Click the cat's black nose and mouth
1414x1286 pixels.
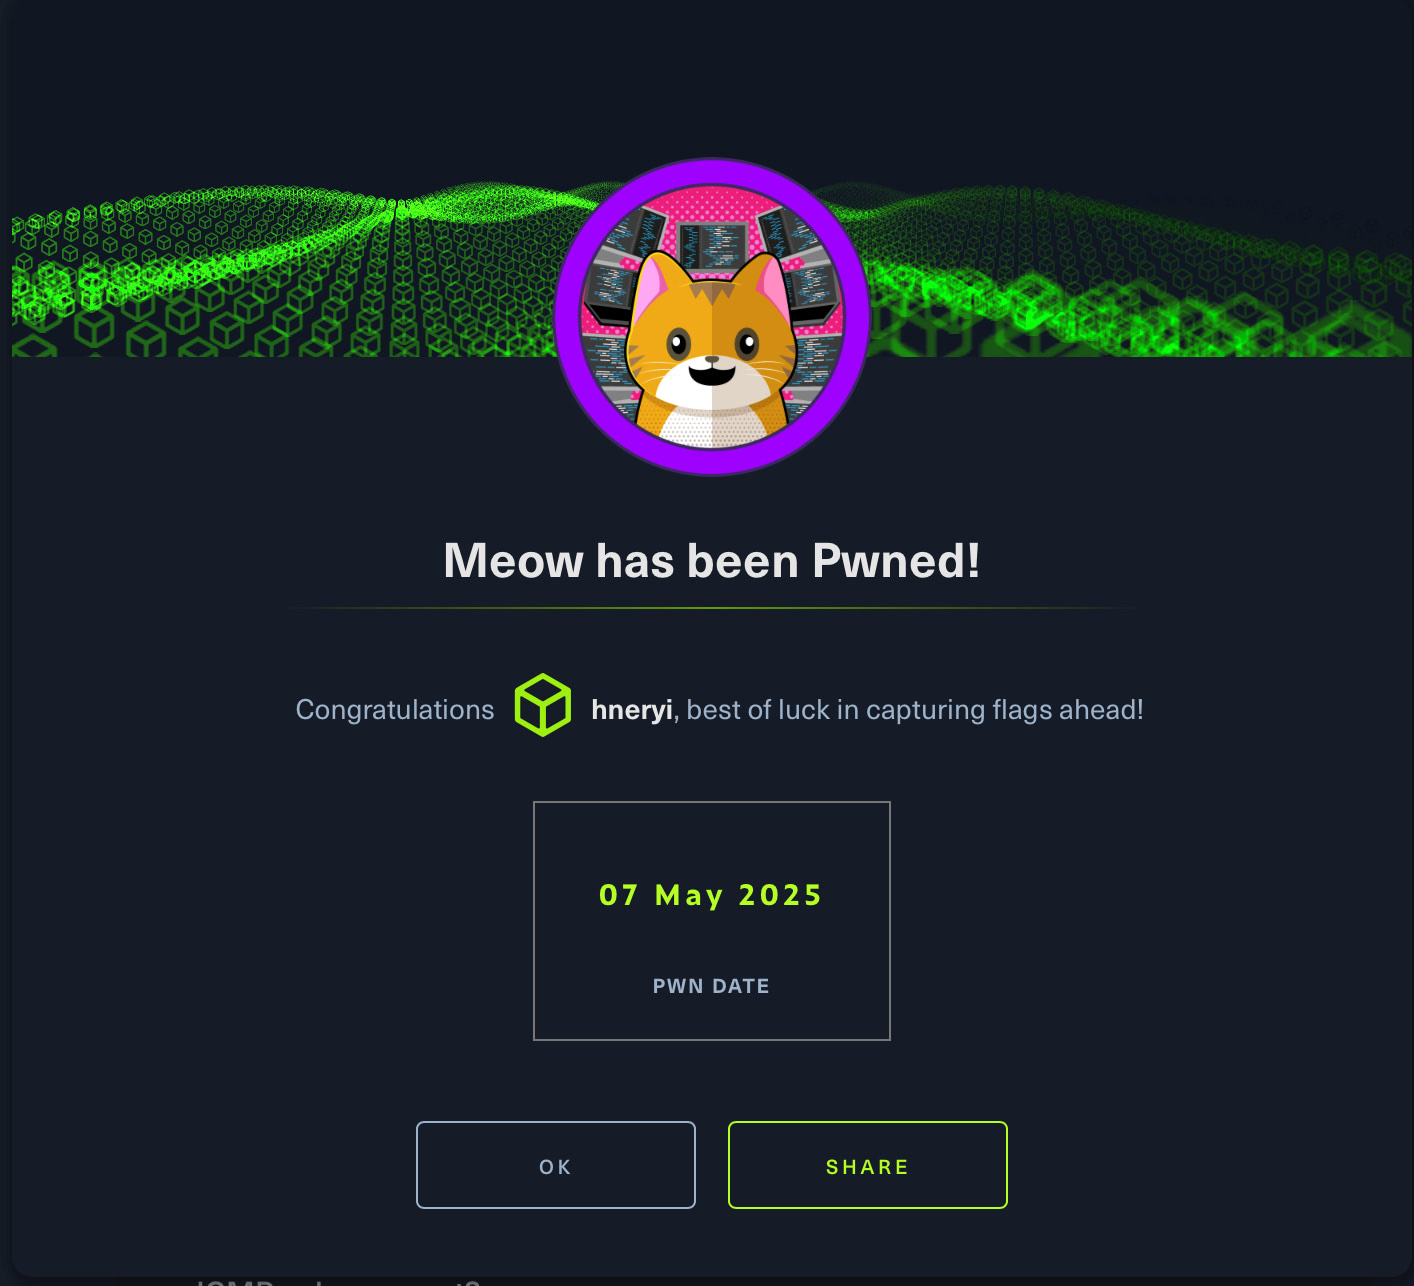[712, 372]
